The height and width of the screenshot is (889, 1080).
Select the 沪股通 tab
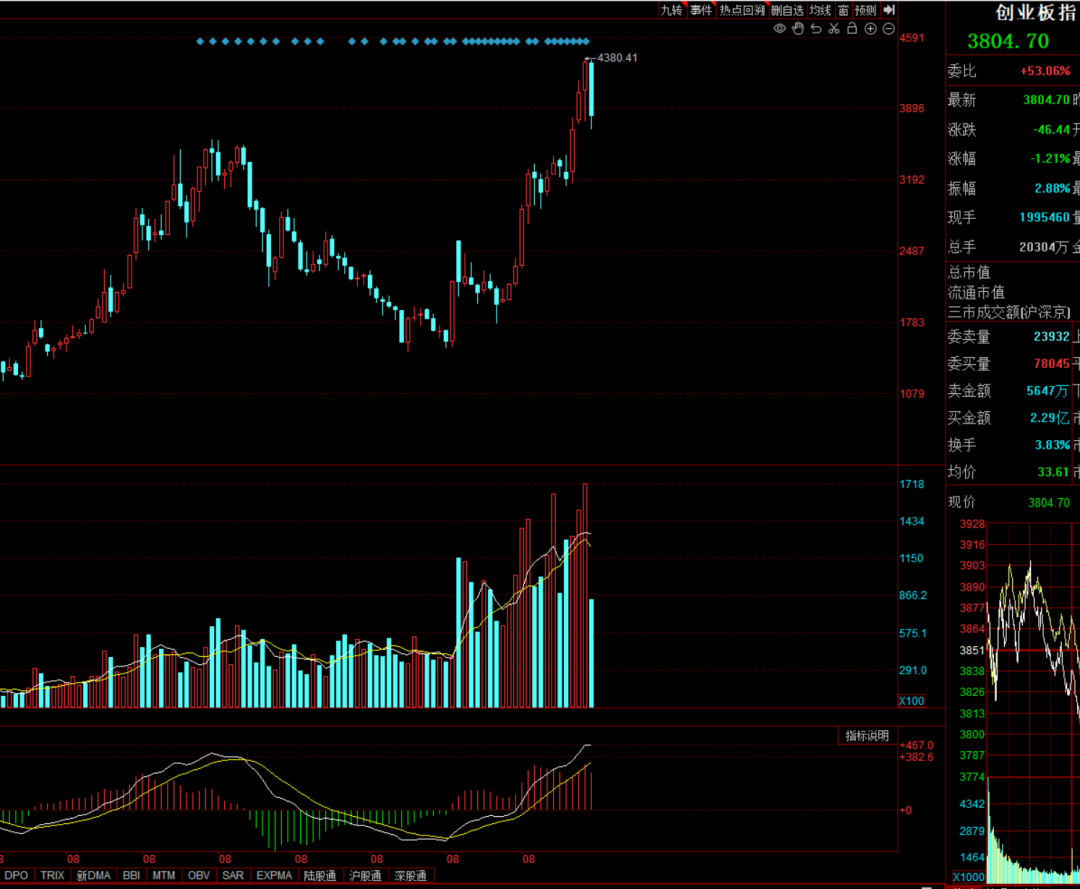(x=365, y=875)
